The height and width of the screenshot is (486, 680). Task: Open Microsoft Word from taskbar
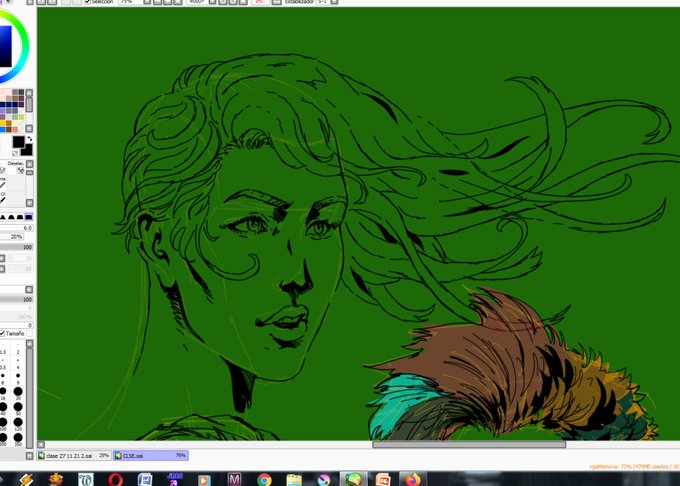click(x=145, y=479)
